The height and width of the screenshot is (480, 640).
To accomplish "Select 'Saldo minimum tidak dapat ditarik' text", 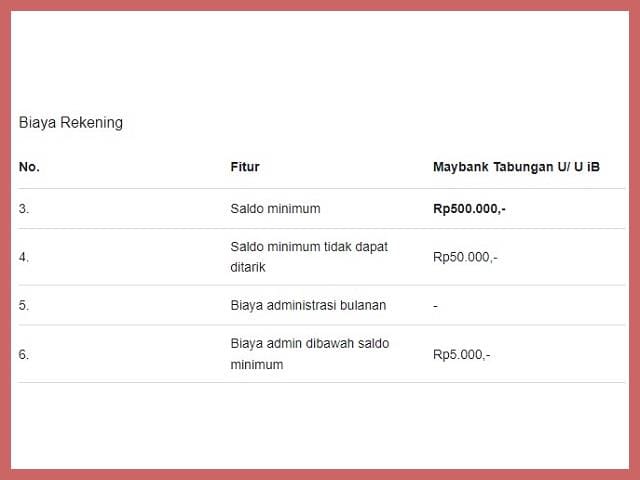I will (x=308, y=257).
